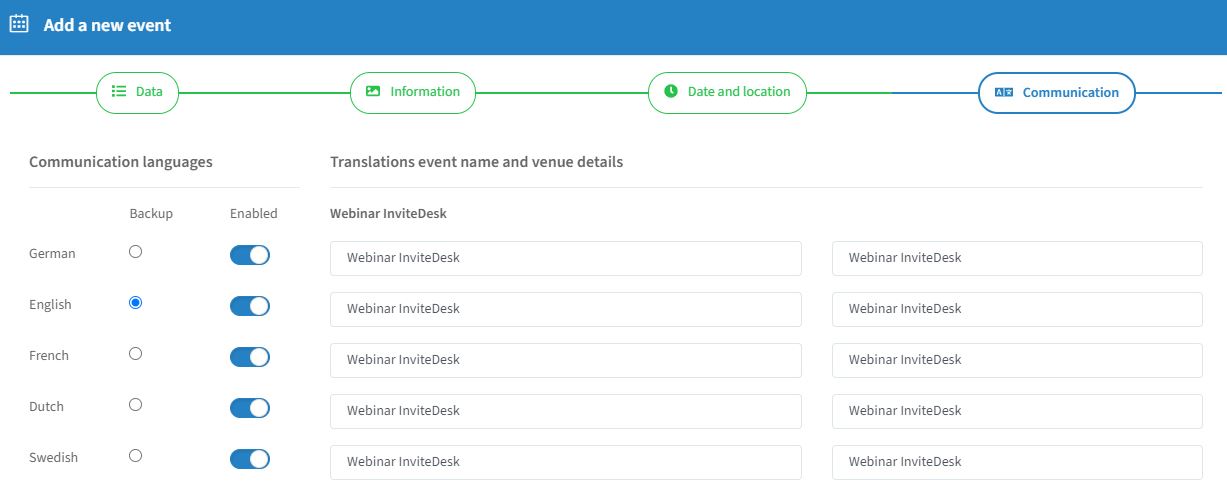Edit German event name translation field
The height and width of the screenshot is (495, 1227).
[x=566, y=258]
